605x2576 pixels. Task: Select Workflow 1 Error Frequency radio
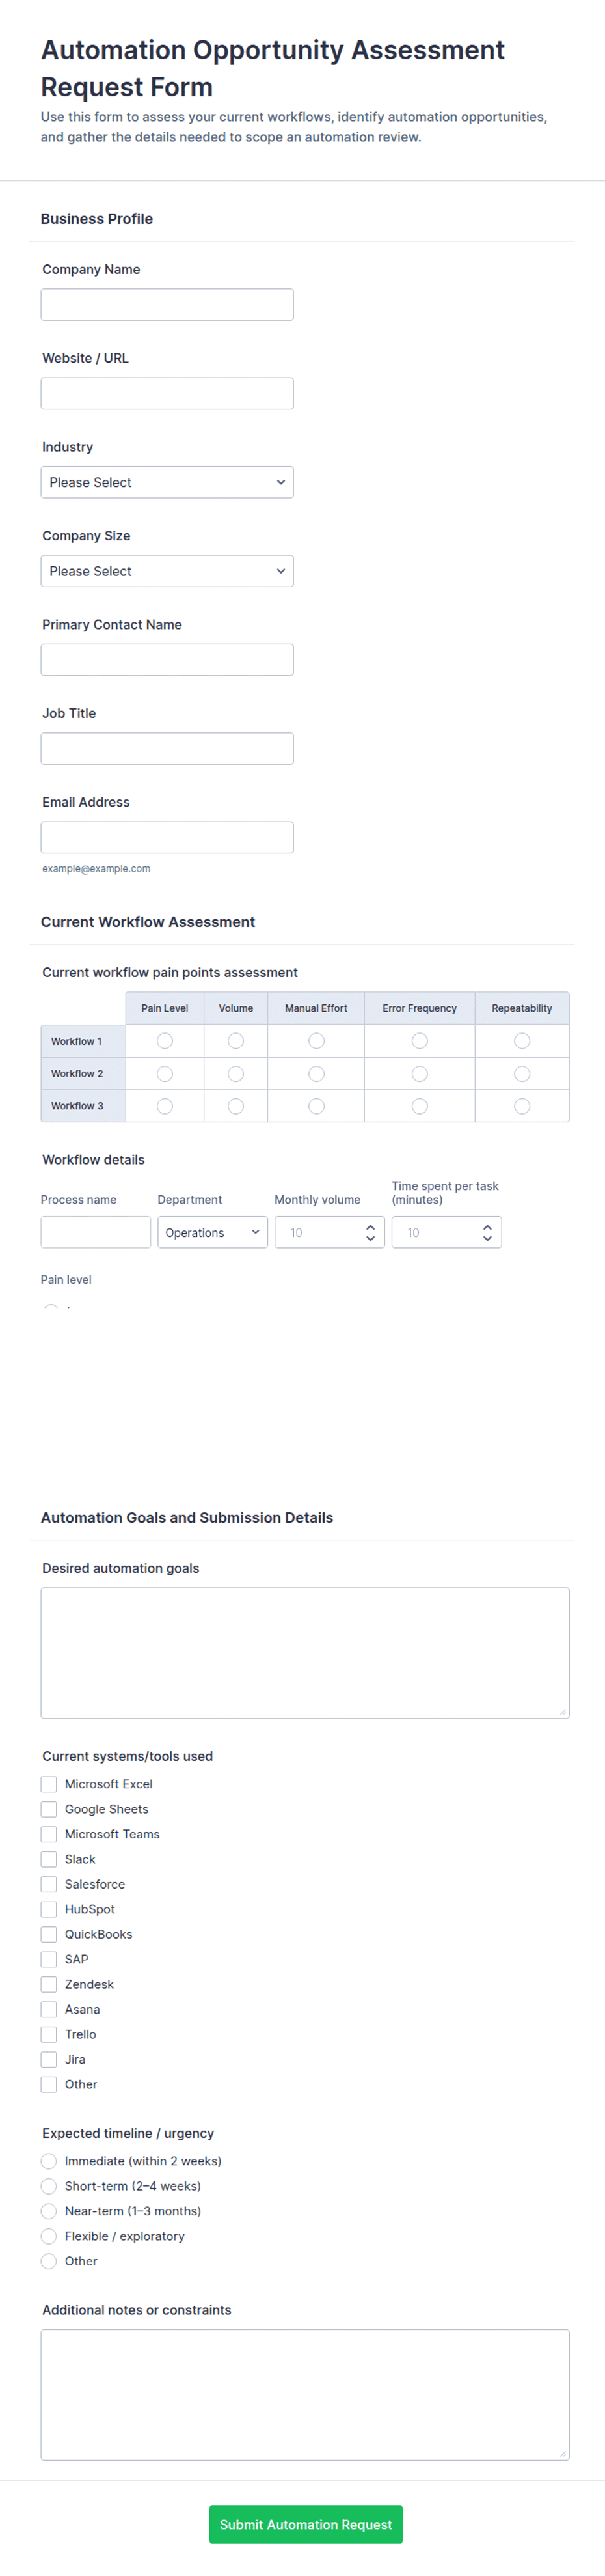click(x=420, y=1041)
